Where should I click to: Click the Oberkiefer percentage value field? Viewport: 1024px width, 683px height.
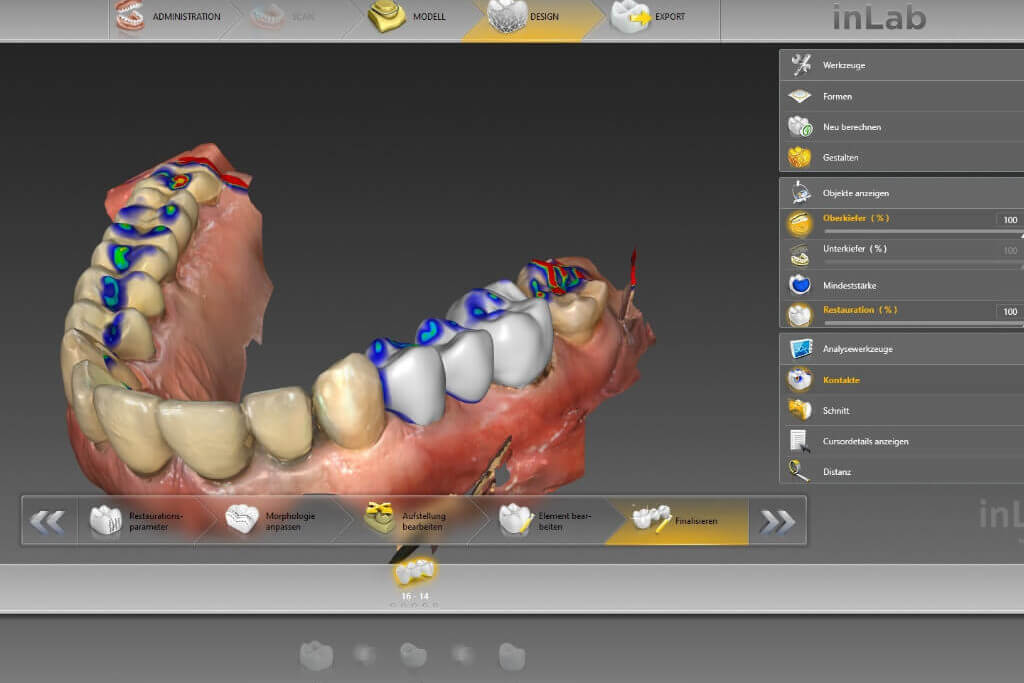pos(1008,220)
